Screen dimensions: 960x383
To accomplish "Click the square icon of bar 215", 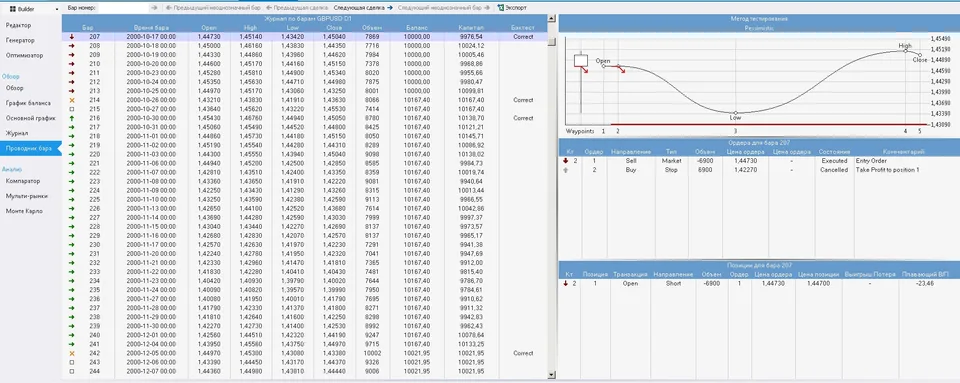I will (x=72, y=109).
